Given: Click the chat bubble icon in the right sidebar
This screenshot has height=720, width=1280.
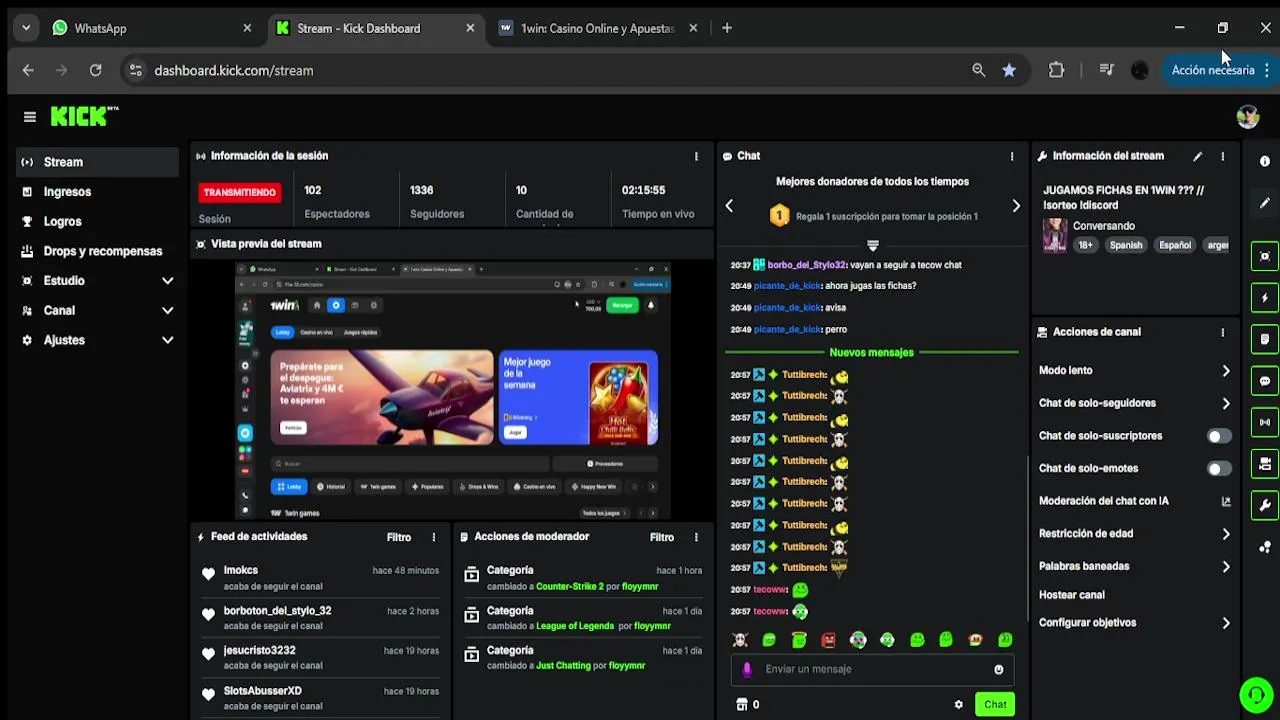Looking at the screenshot, I should pos(1265,381).
